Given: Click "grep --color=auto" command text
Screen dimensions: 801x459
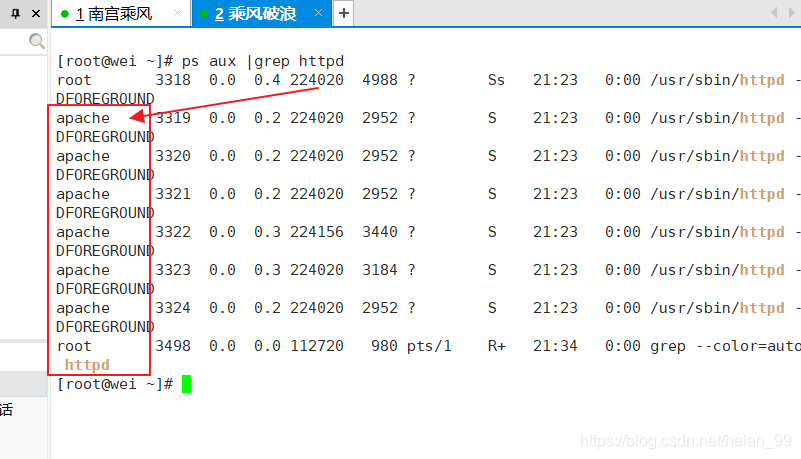Looking at the screenshot, I should coord(725,346).
